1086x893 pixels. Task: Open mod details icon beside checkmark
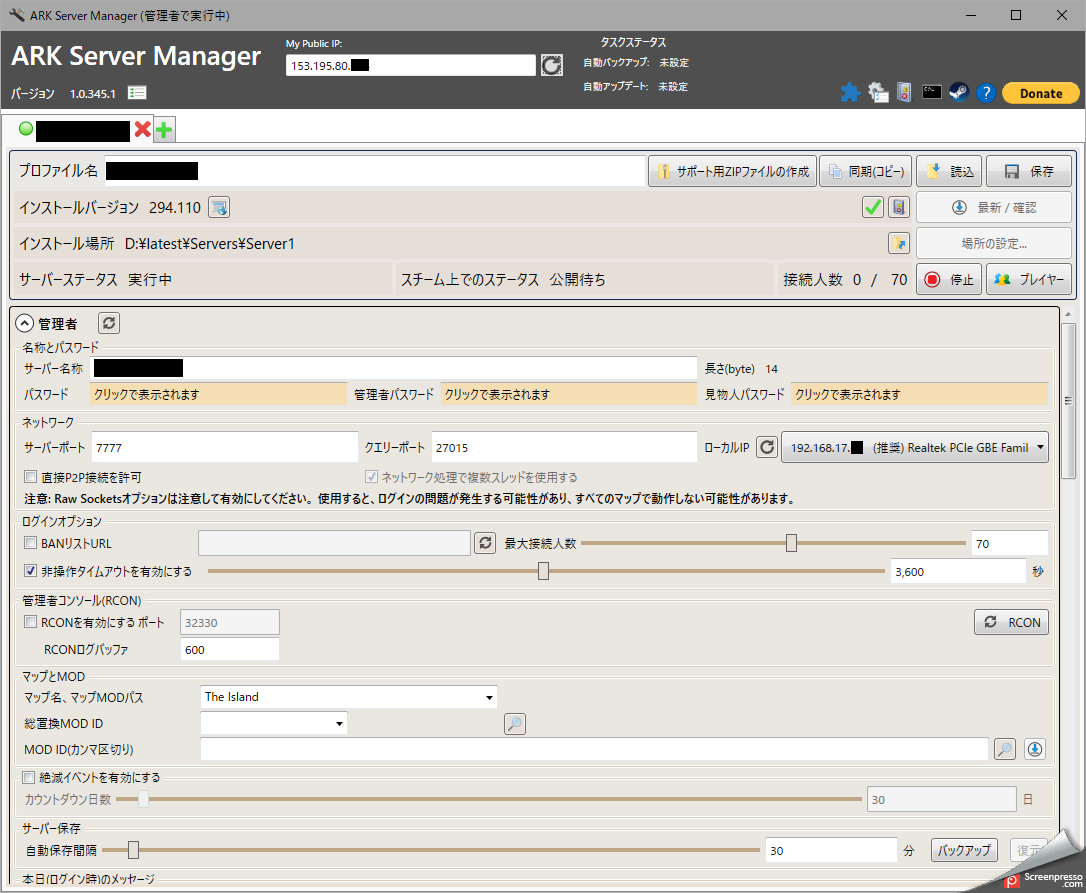899,207
